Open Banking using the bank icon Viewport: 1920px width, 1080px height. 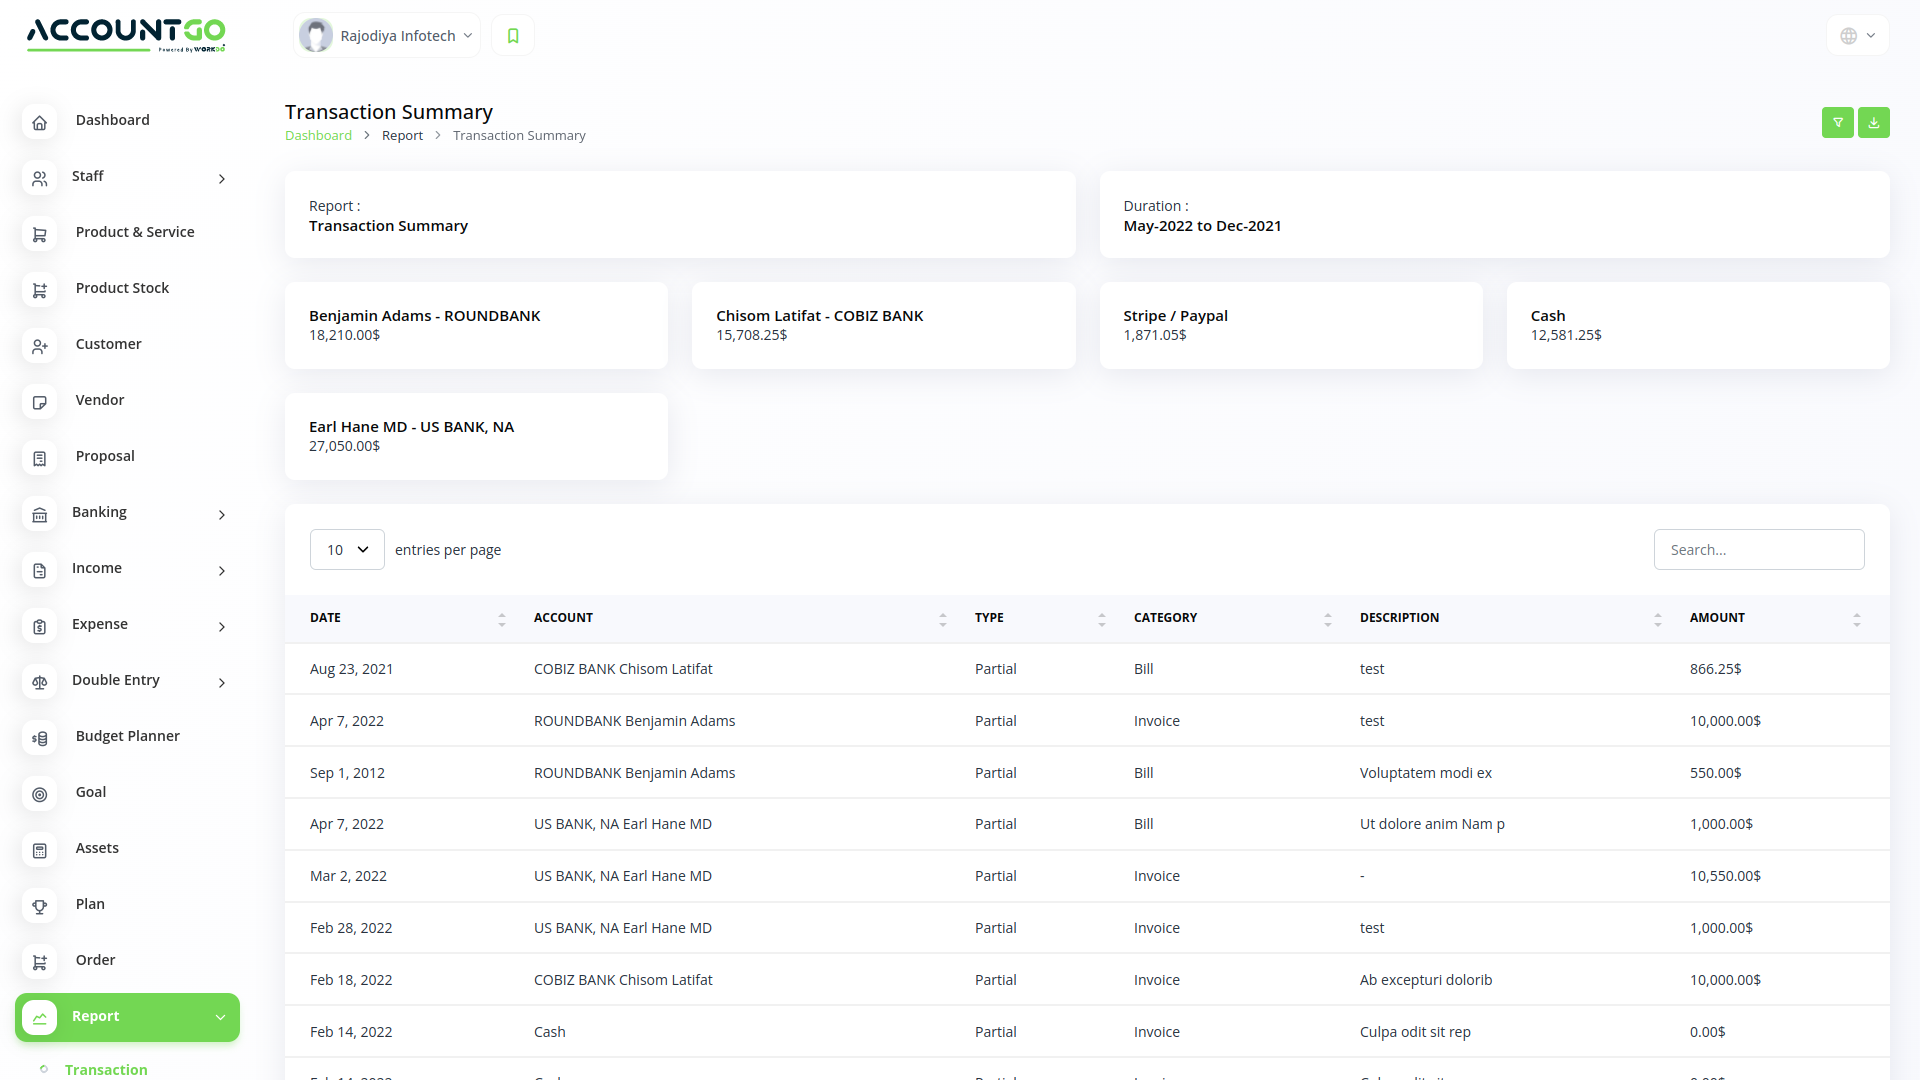point(40,514)
